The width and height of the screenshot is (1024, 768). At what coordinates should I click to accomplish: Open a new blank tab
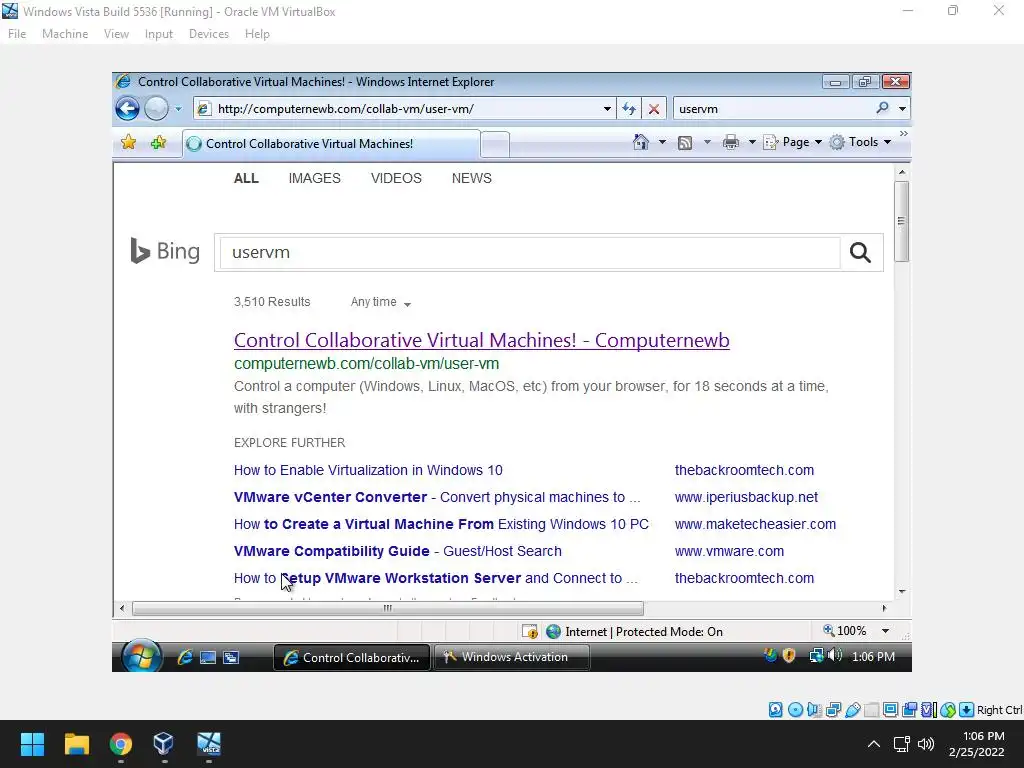click(495, 144)
